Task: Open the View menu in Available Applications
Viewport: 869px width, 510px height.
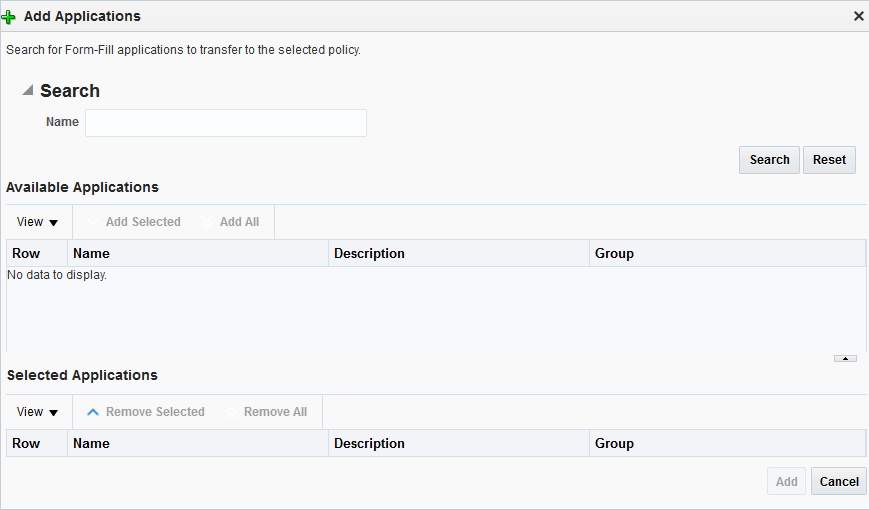Action: click(37, 222)
